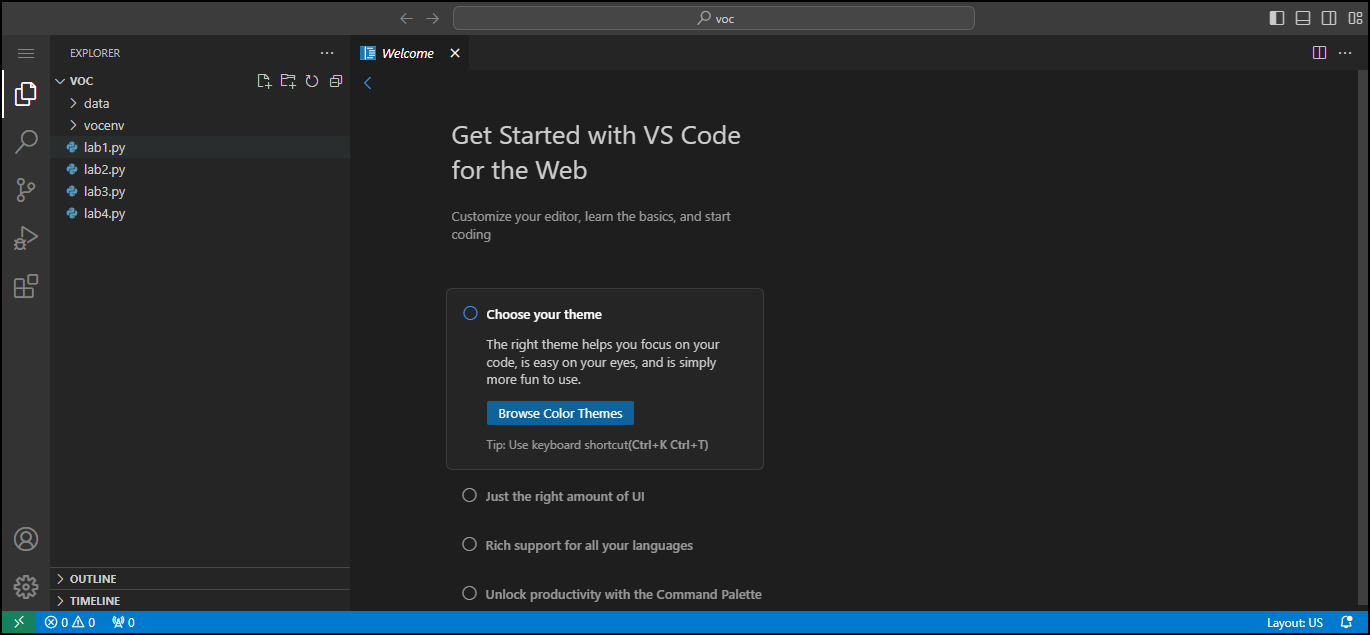Click the New Folder icon in Explorer

click(x=288, y=81)
